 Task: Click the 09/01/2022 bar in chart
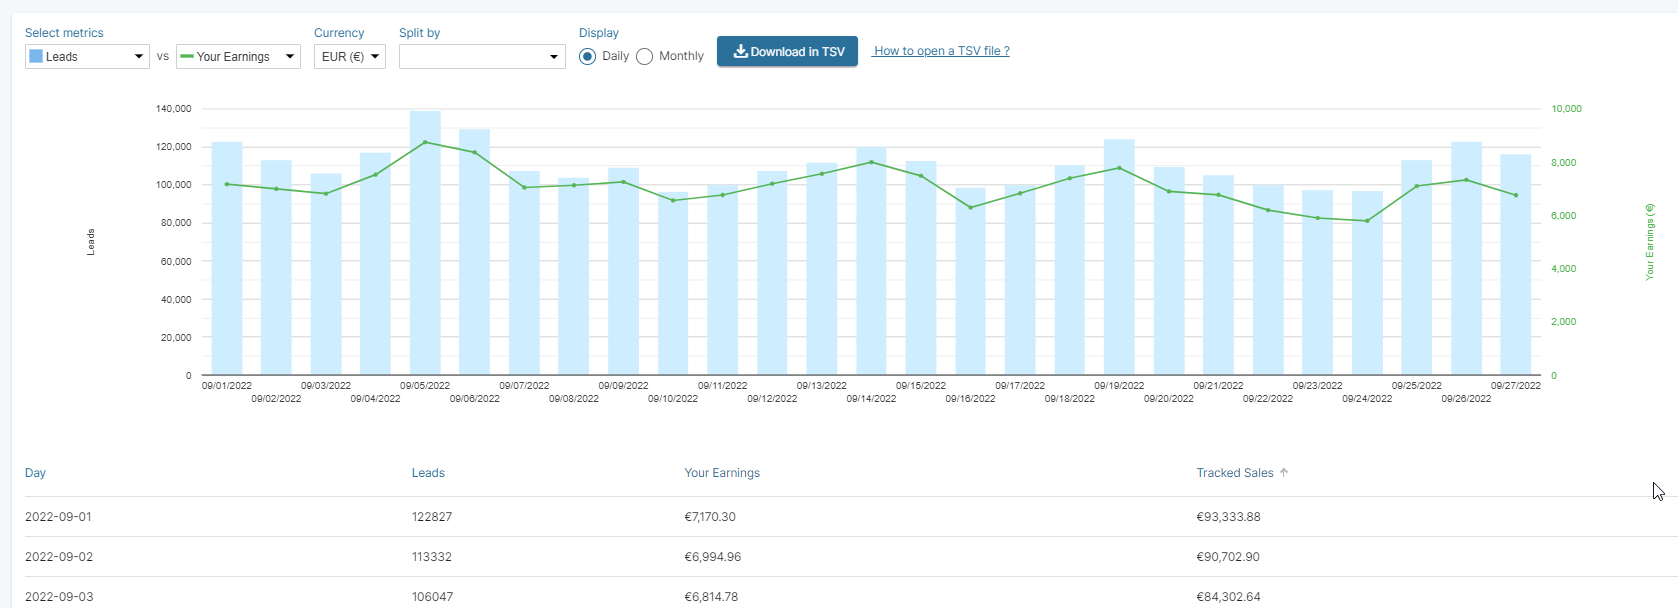click(227, 280)
